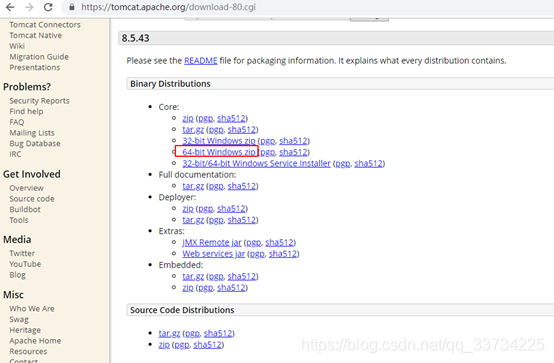Open the FAQ sidebar link
The image size is (554, 363).
tap(17, 122)
